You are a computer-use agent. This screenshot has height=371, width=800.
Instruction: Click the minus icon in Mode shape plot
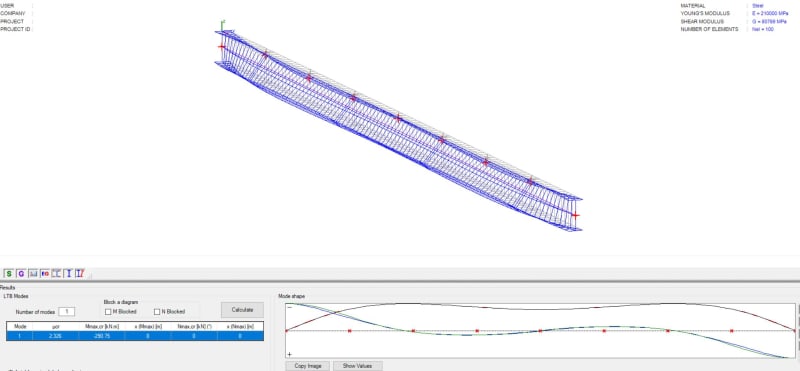[290, 307]
